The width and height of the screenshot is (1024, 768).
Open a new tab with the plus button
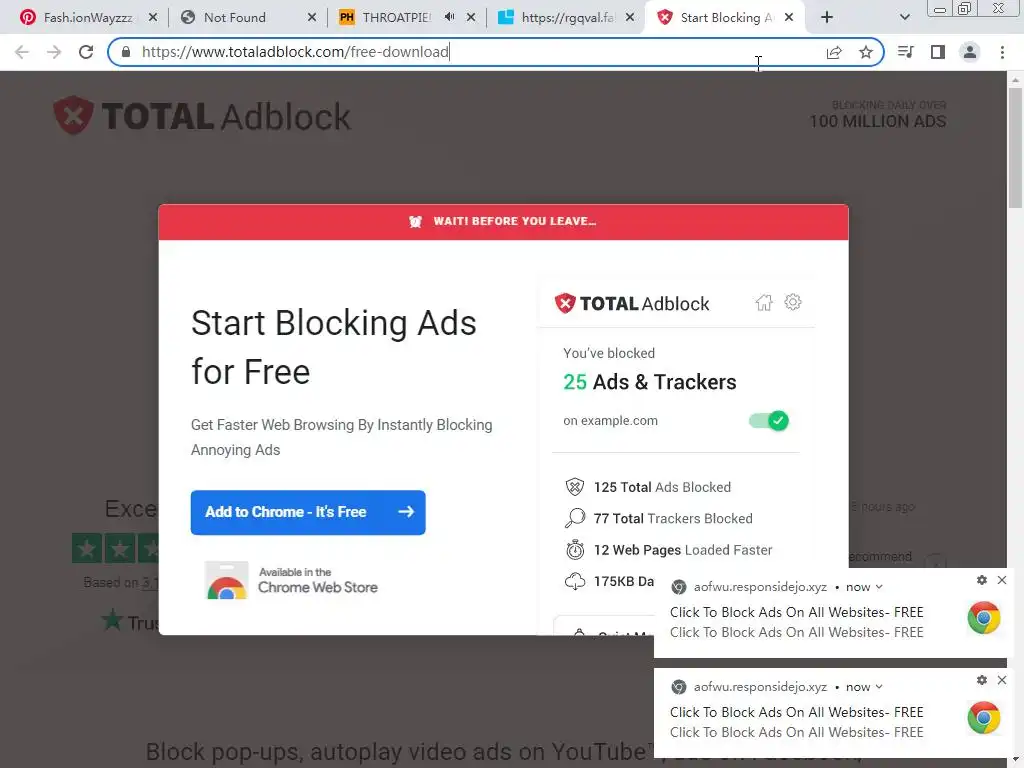827,18
